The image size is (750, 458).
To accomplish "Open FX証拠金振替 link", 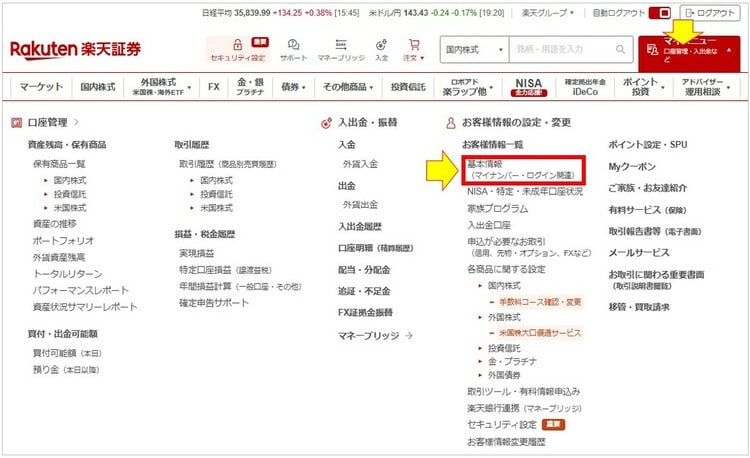I will (365, 313).
